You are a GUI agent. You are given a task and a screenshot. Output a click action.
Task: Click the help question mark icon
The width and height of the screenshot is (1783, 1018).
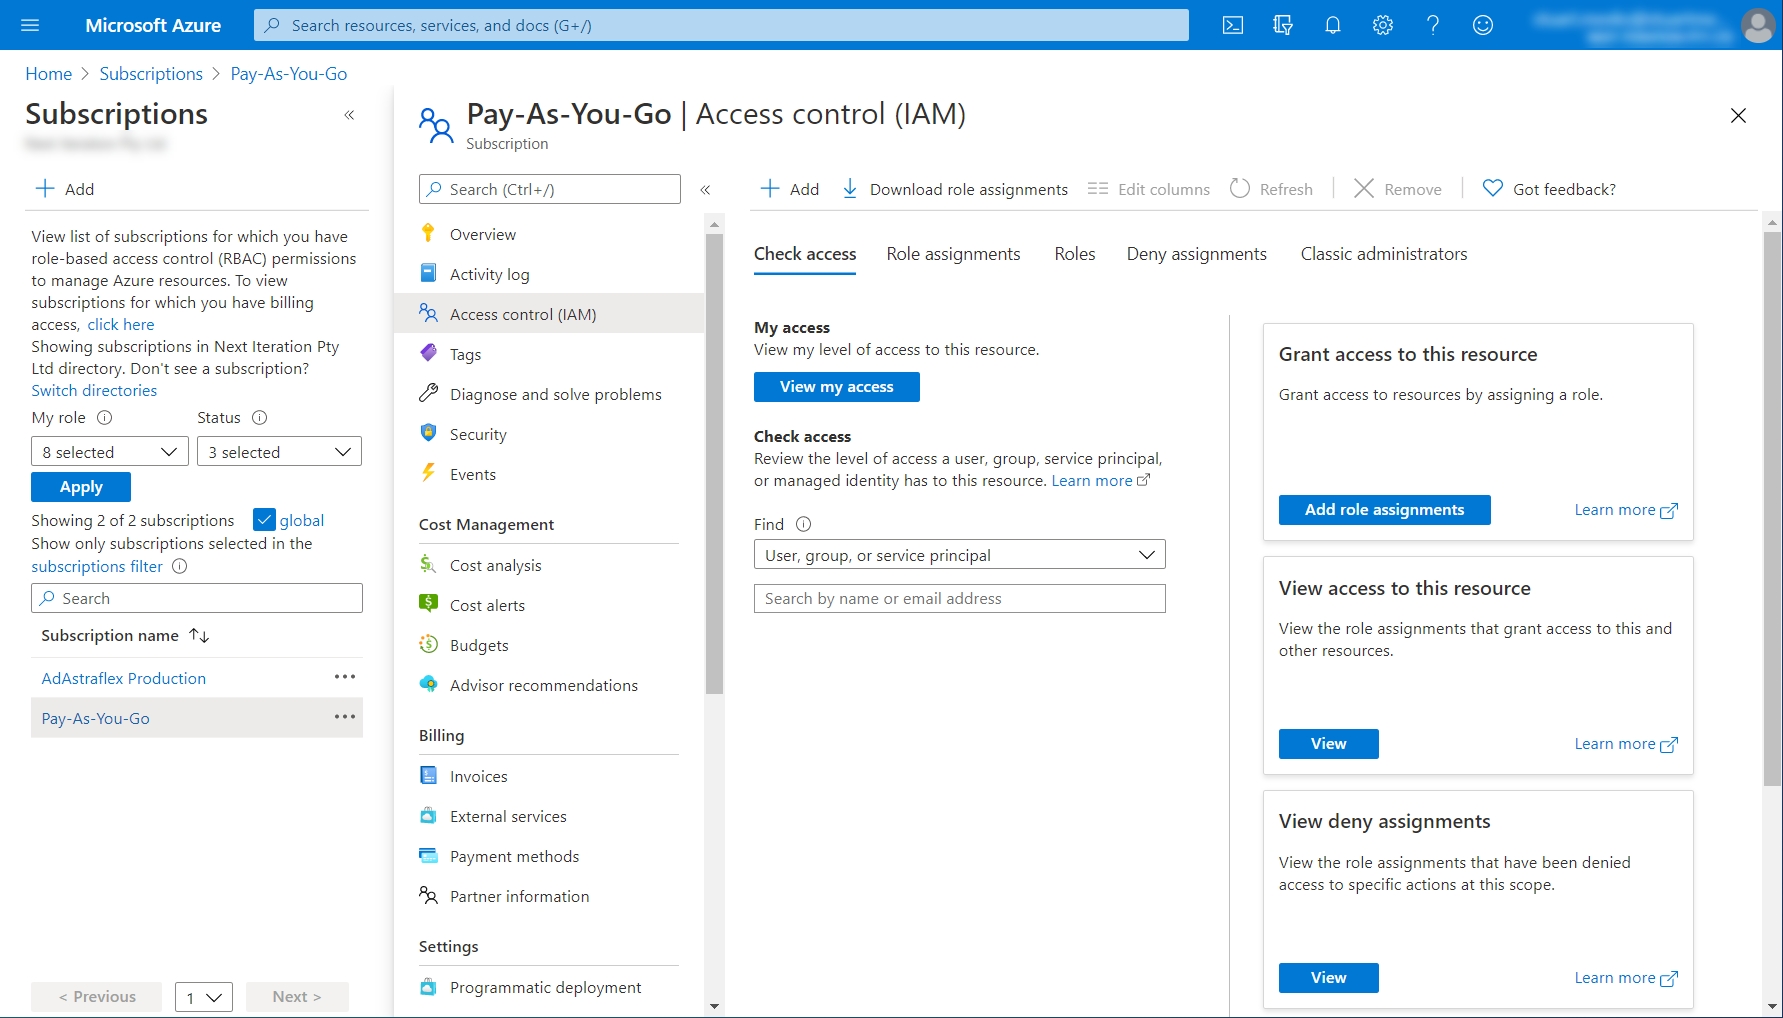tap(1433, 25)
